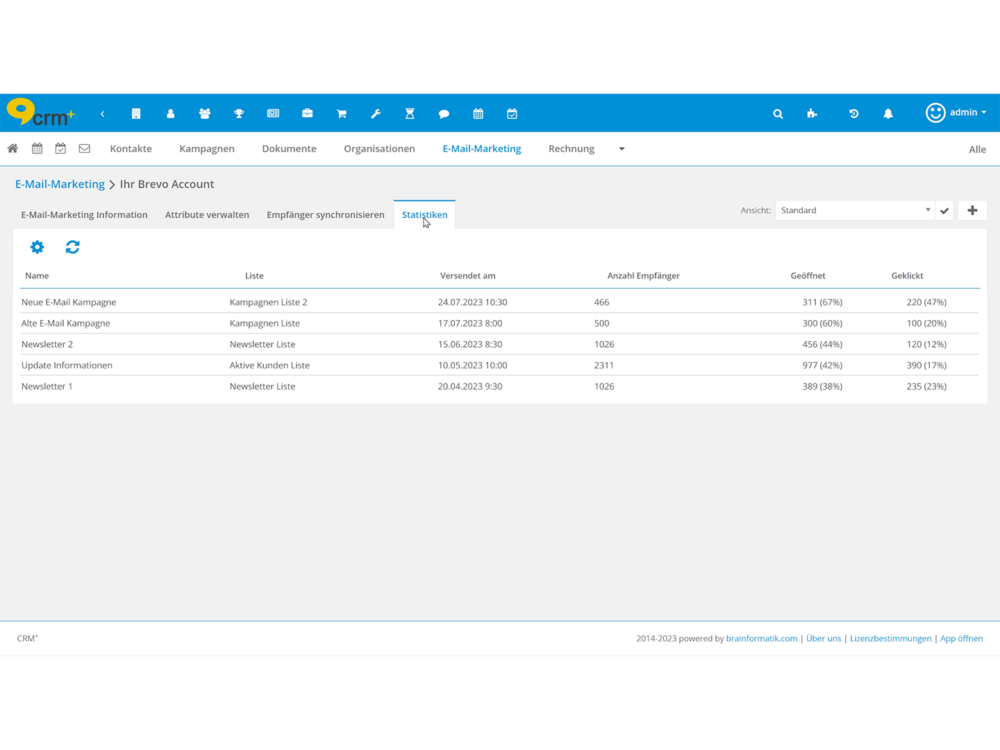Refresh statistics with the reload icon

(73, 247)
